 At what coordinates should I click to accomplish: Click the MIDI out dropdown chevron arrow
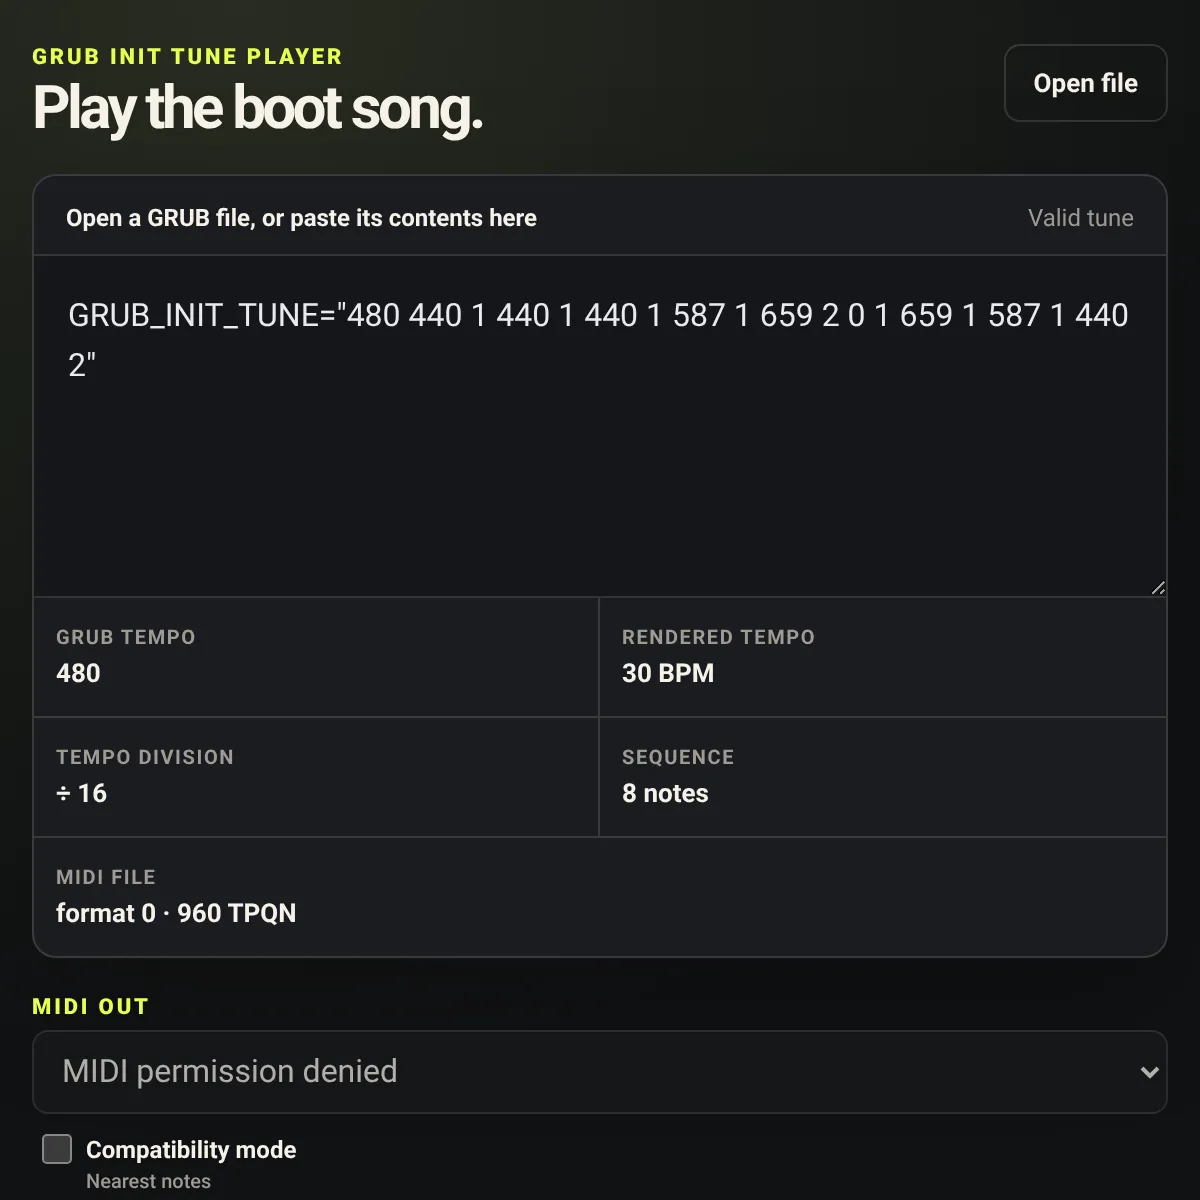(1149, 1072)
